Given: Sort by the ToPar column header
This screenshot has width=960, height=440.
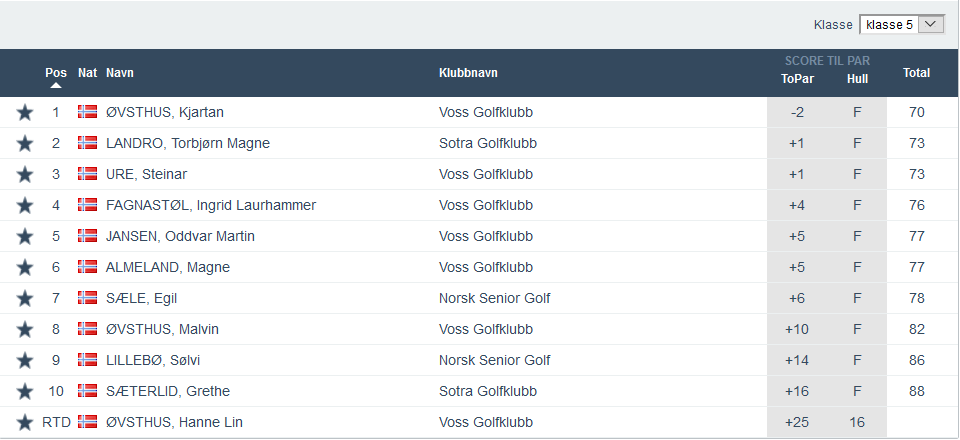Looking at the screenshot, I should point(797,79).
